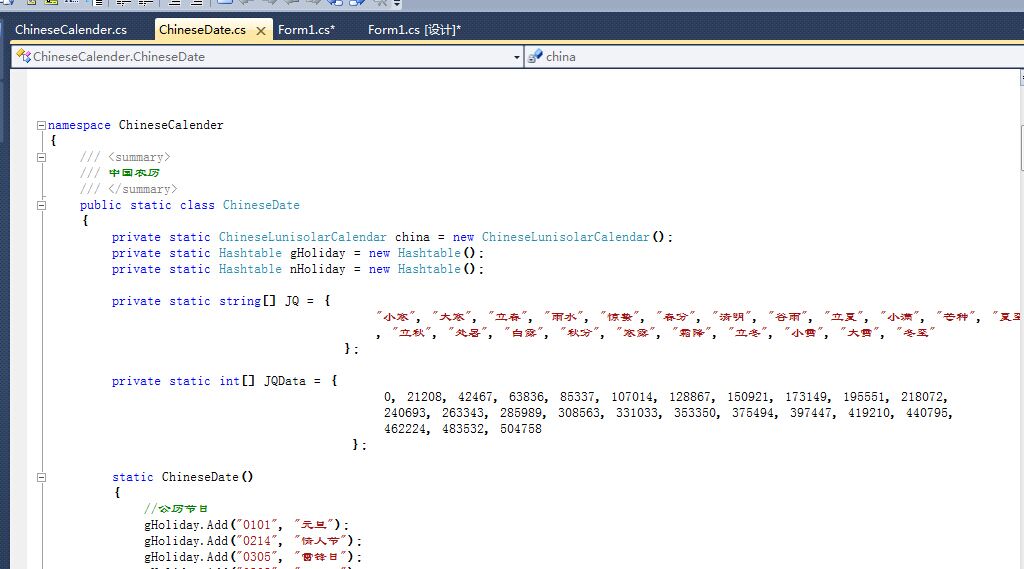Click the "芒种" string literal
This screenshot has height=569, width=1024.
[955, 317]
